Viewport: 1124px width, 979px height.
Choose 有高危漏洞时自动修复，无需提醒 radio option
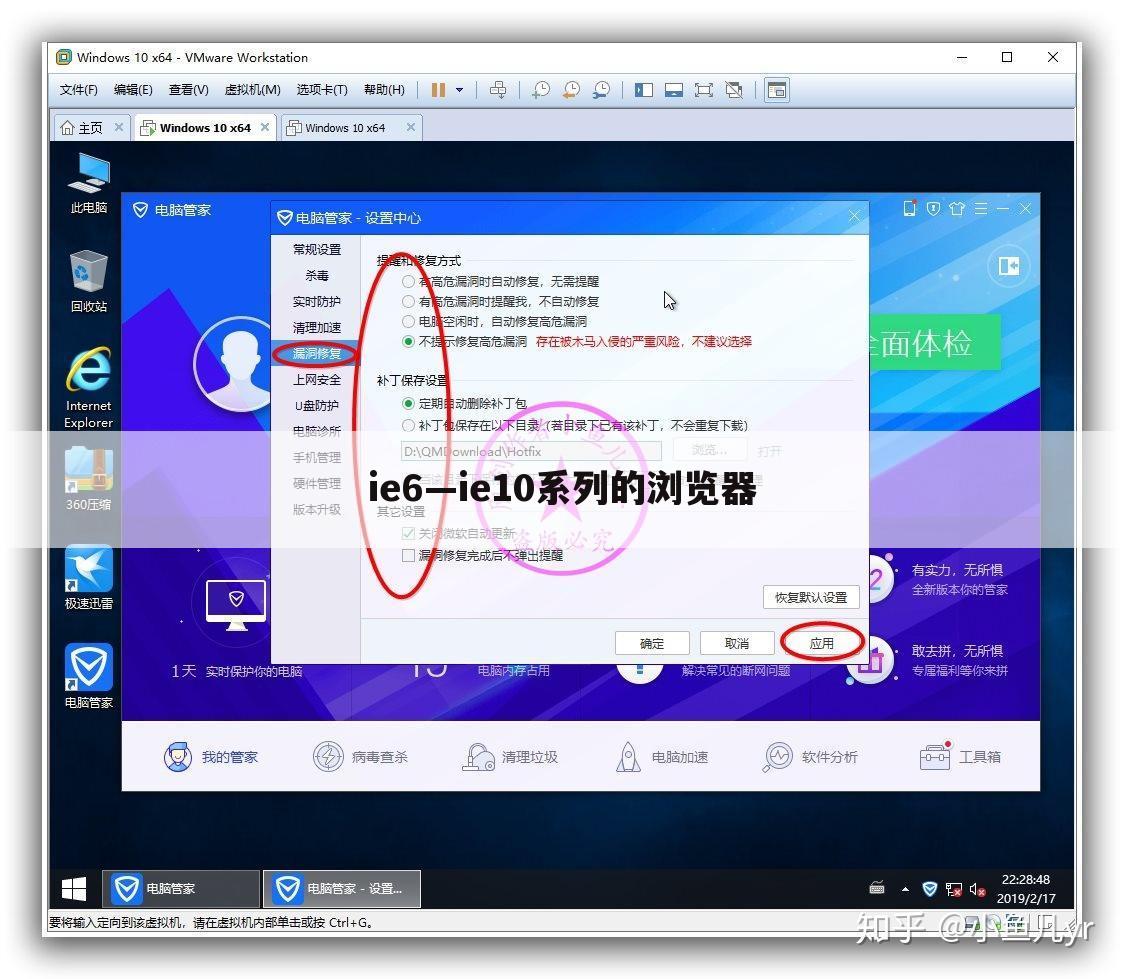pos(409,282)
